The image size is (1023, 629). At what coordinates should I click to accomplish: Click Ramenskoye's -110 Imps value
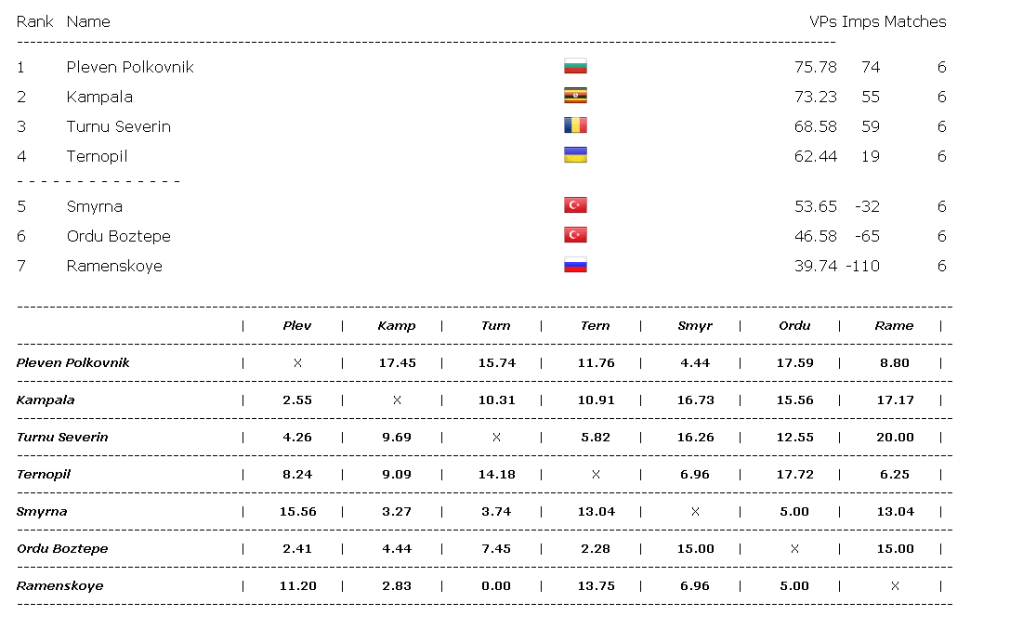click(x=863, y=266)
